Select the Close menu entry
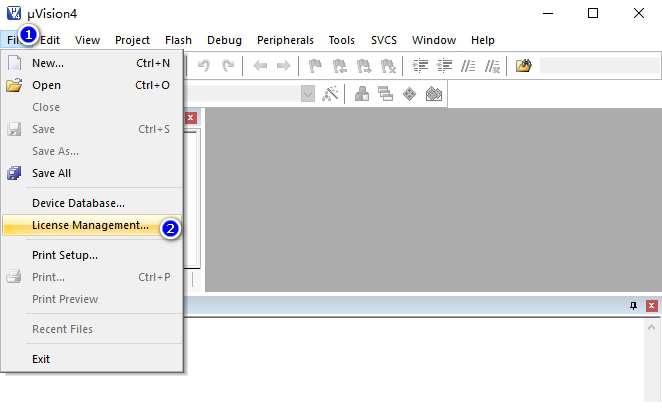This screenshot has width=662, height=418. click(92, 107)
